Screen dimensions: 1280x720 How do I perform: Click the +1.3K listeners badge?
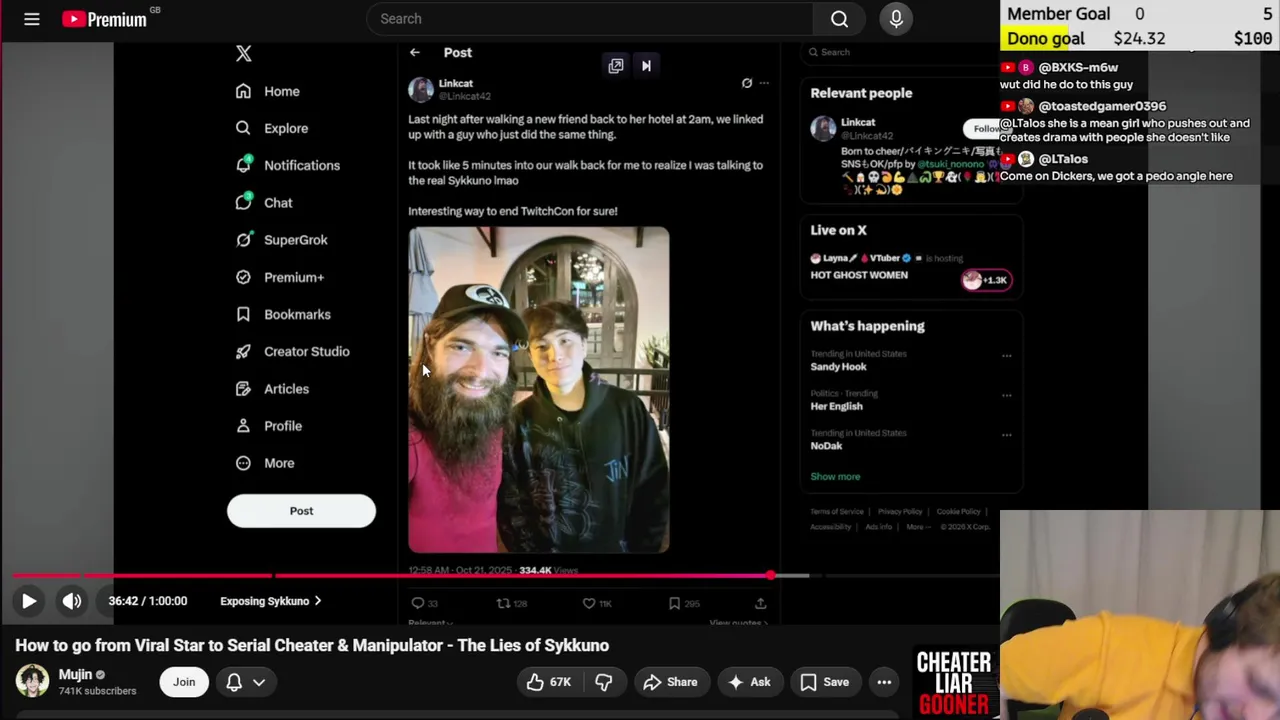(x=986, y=280)
